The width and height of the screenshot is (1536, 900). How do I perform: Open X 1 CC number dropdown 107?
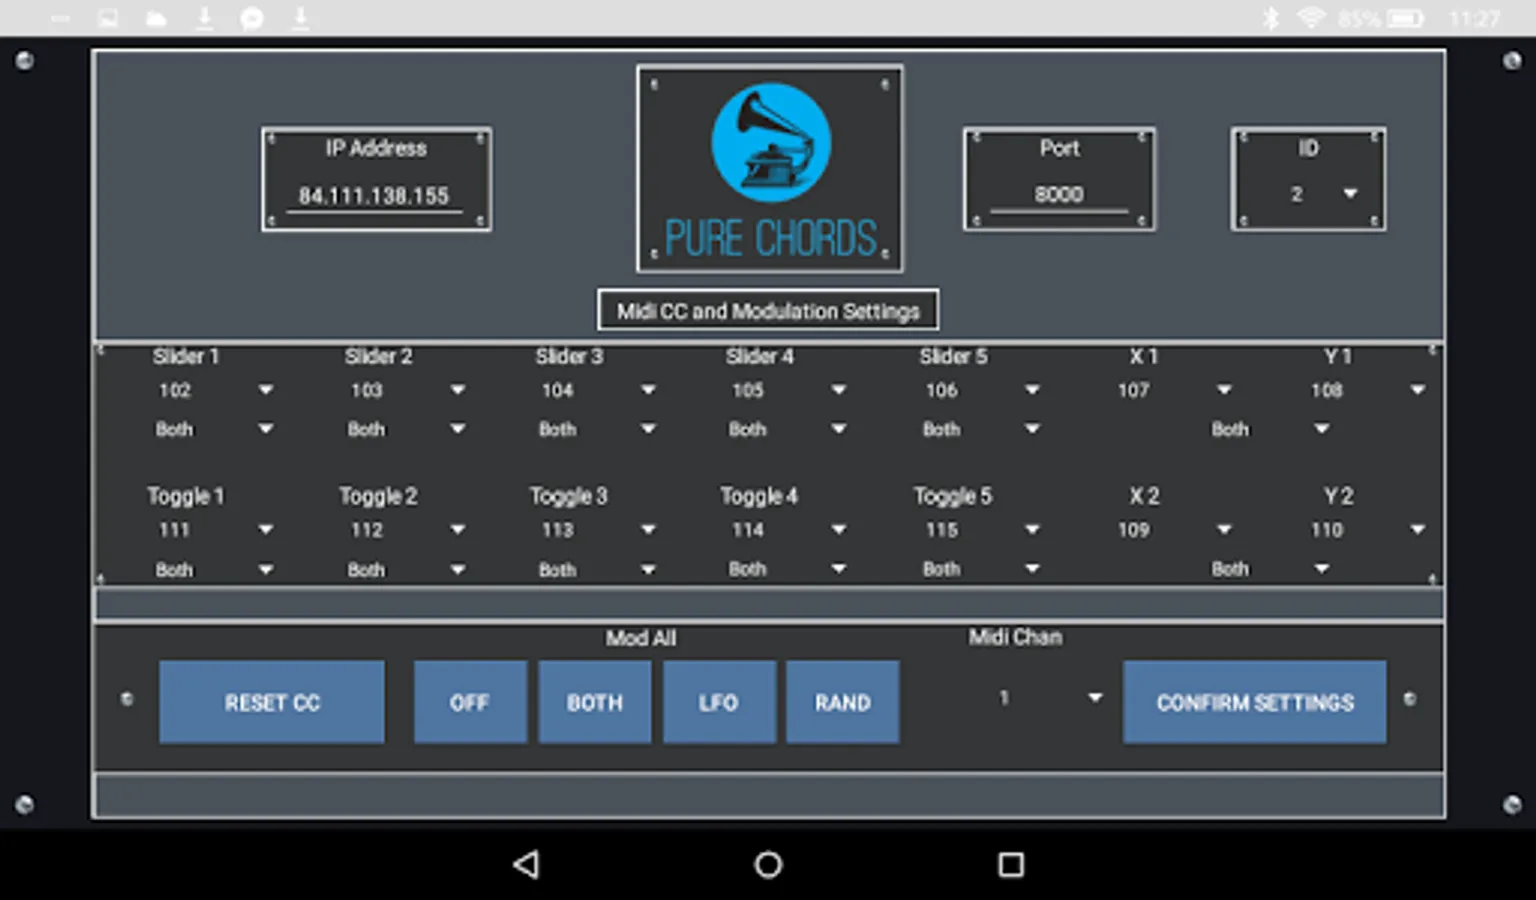(x=1174, y=390)
